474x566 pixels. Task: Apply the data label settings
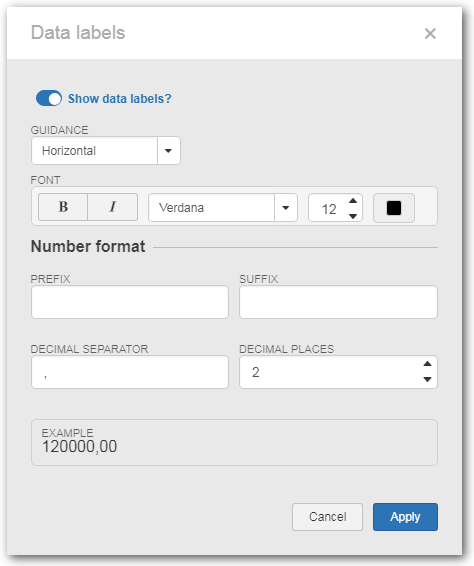[405, 517]
